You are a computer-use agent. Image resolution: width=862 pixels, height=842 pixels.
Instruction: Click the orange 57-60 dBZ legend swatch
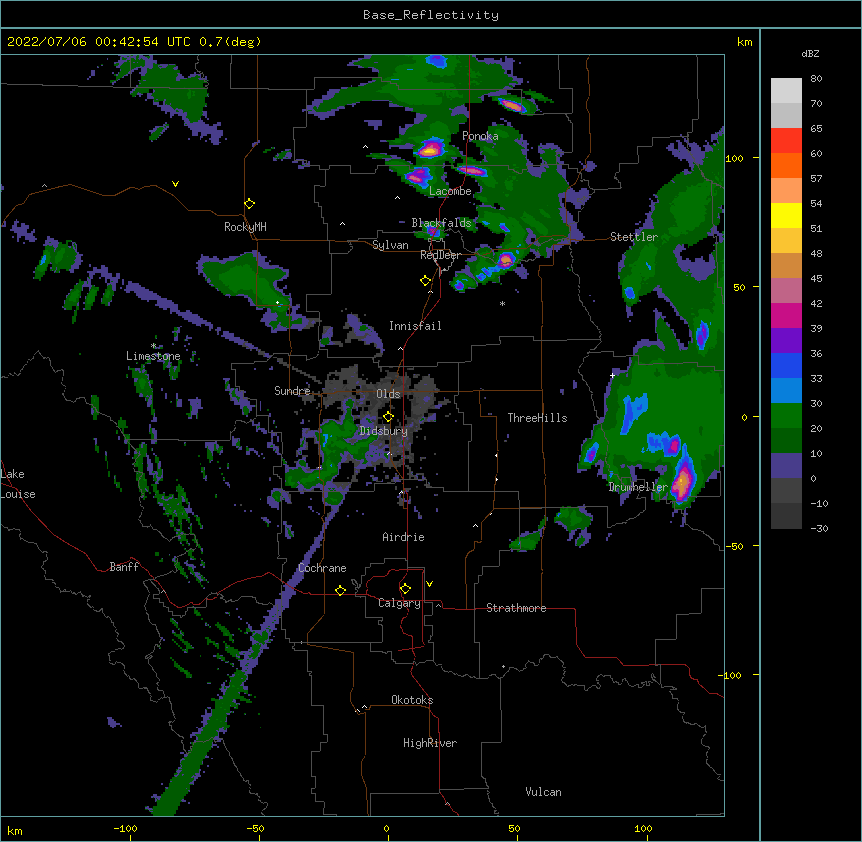pos(786,165)
